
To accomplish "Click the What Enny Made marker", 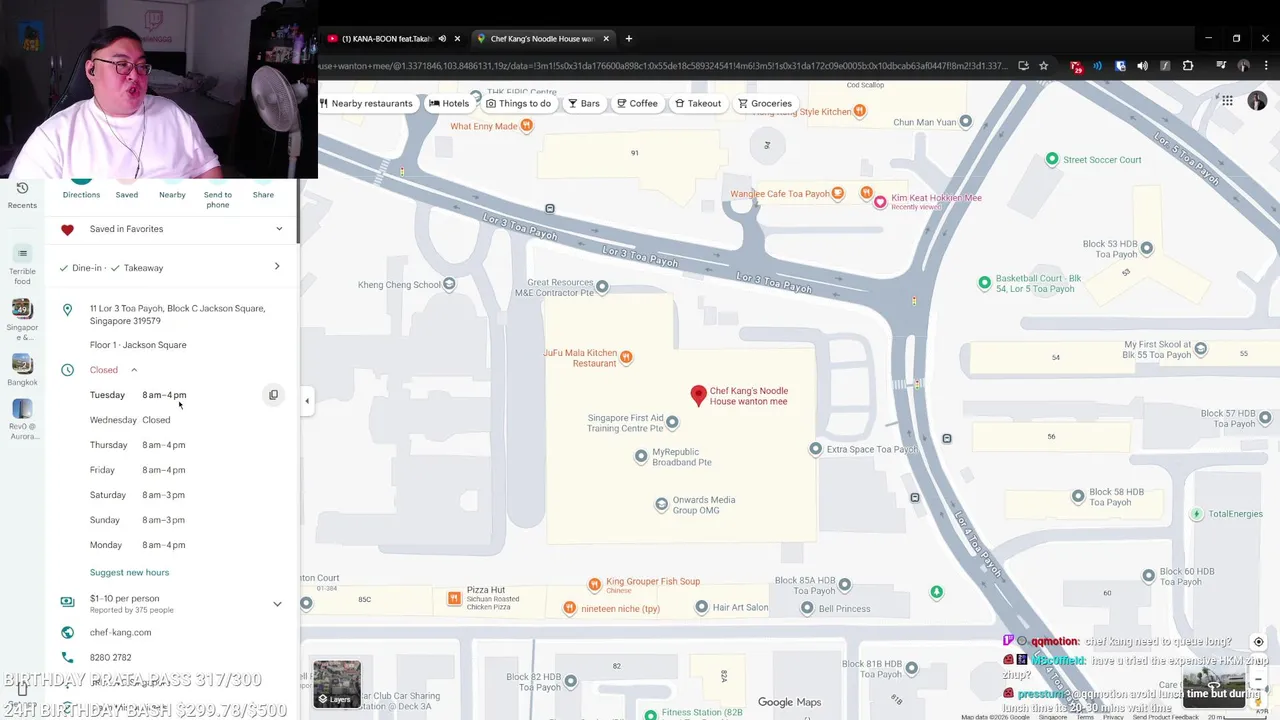I will click(527, 126).
